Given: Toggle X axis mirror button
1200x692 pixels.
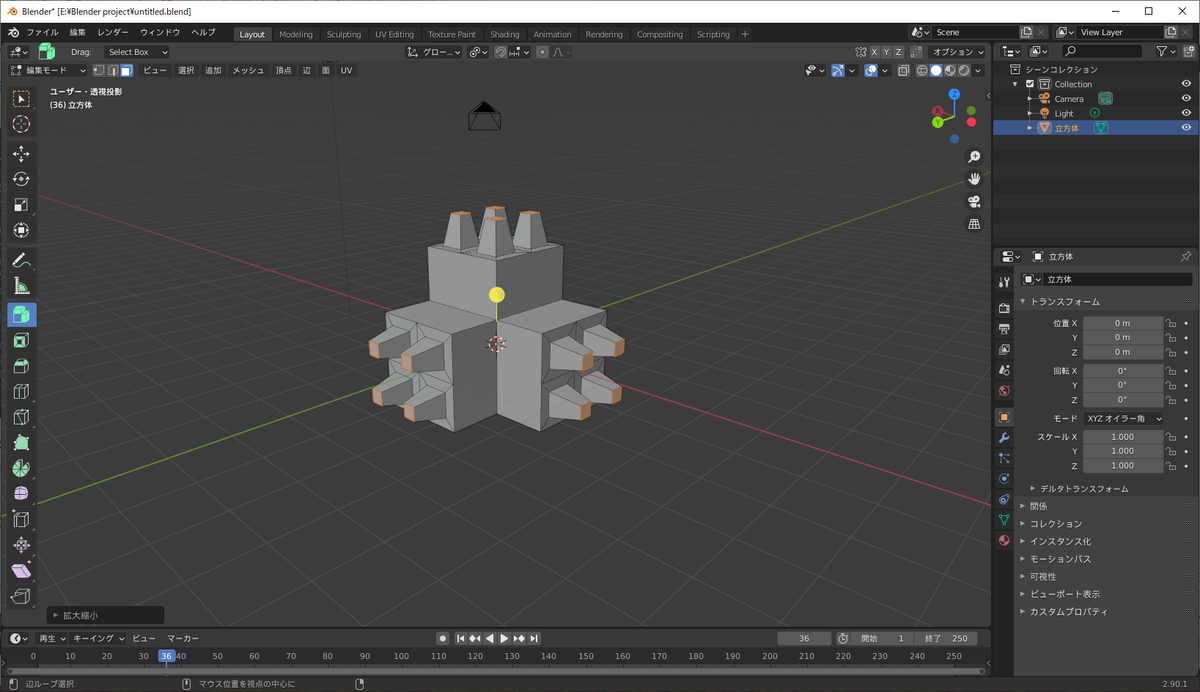Looking at the screenshot, I should (874, 52).
